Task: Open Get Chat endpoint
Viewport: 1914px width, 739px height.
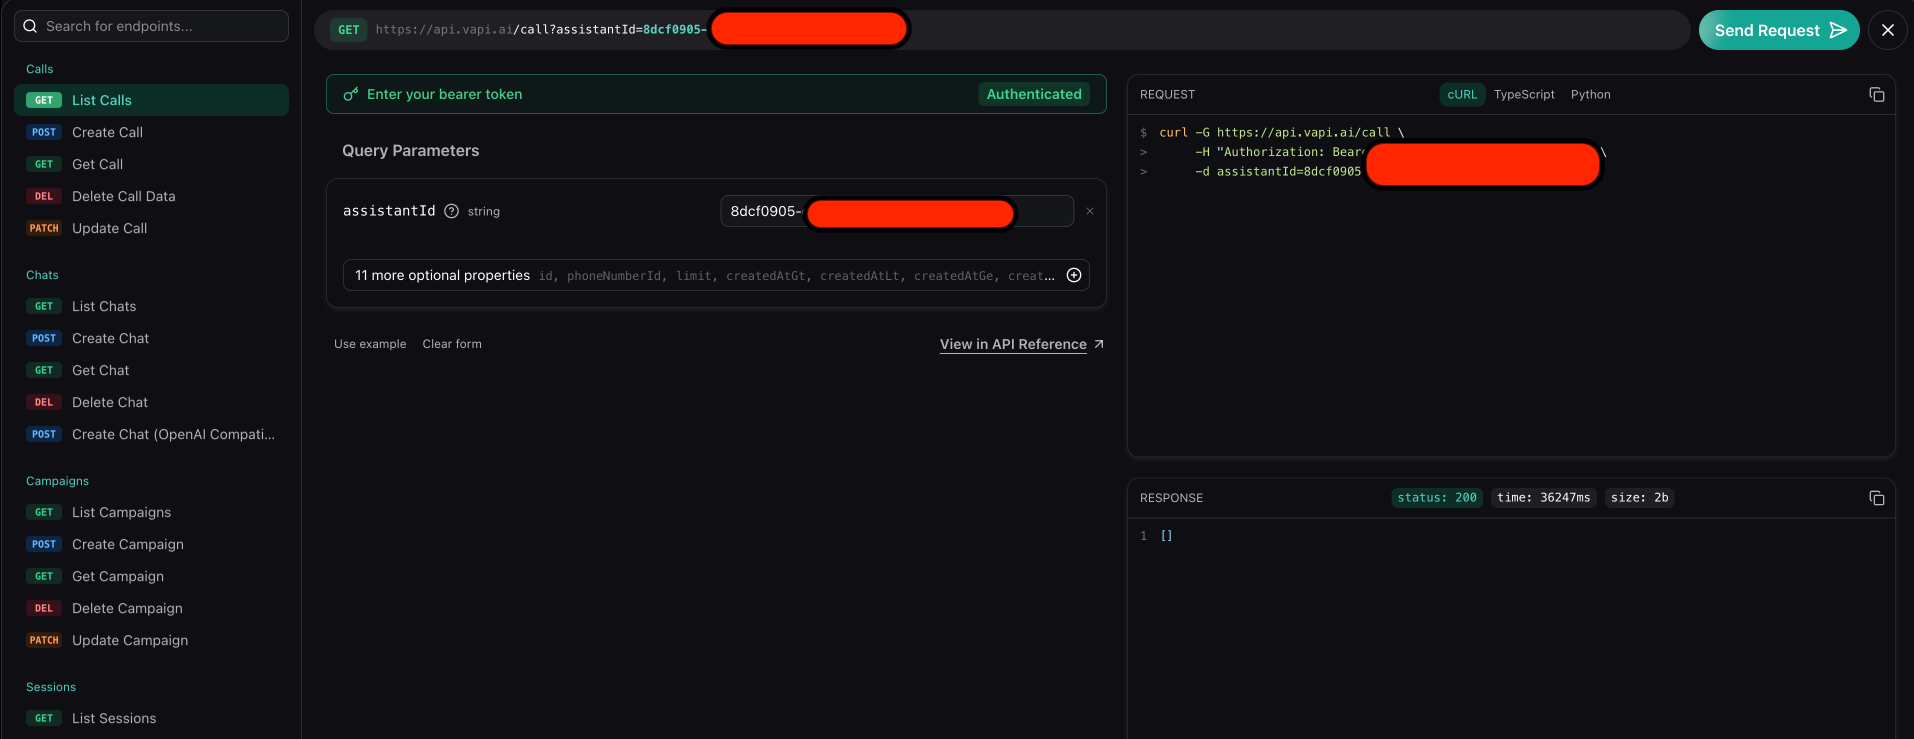Action: pos(151,370)
